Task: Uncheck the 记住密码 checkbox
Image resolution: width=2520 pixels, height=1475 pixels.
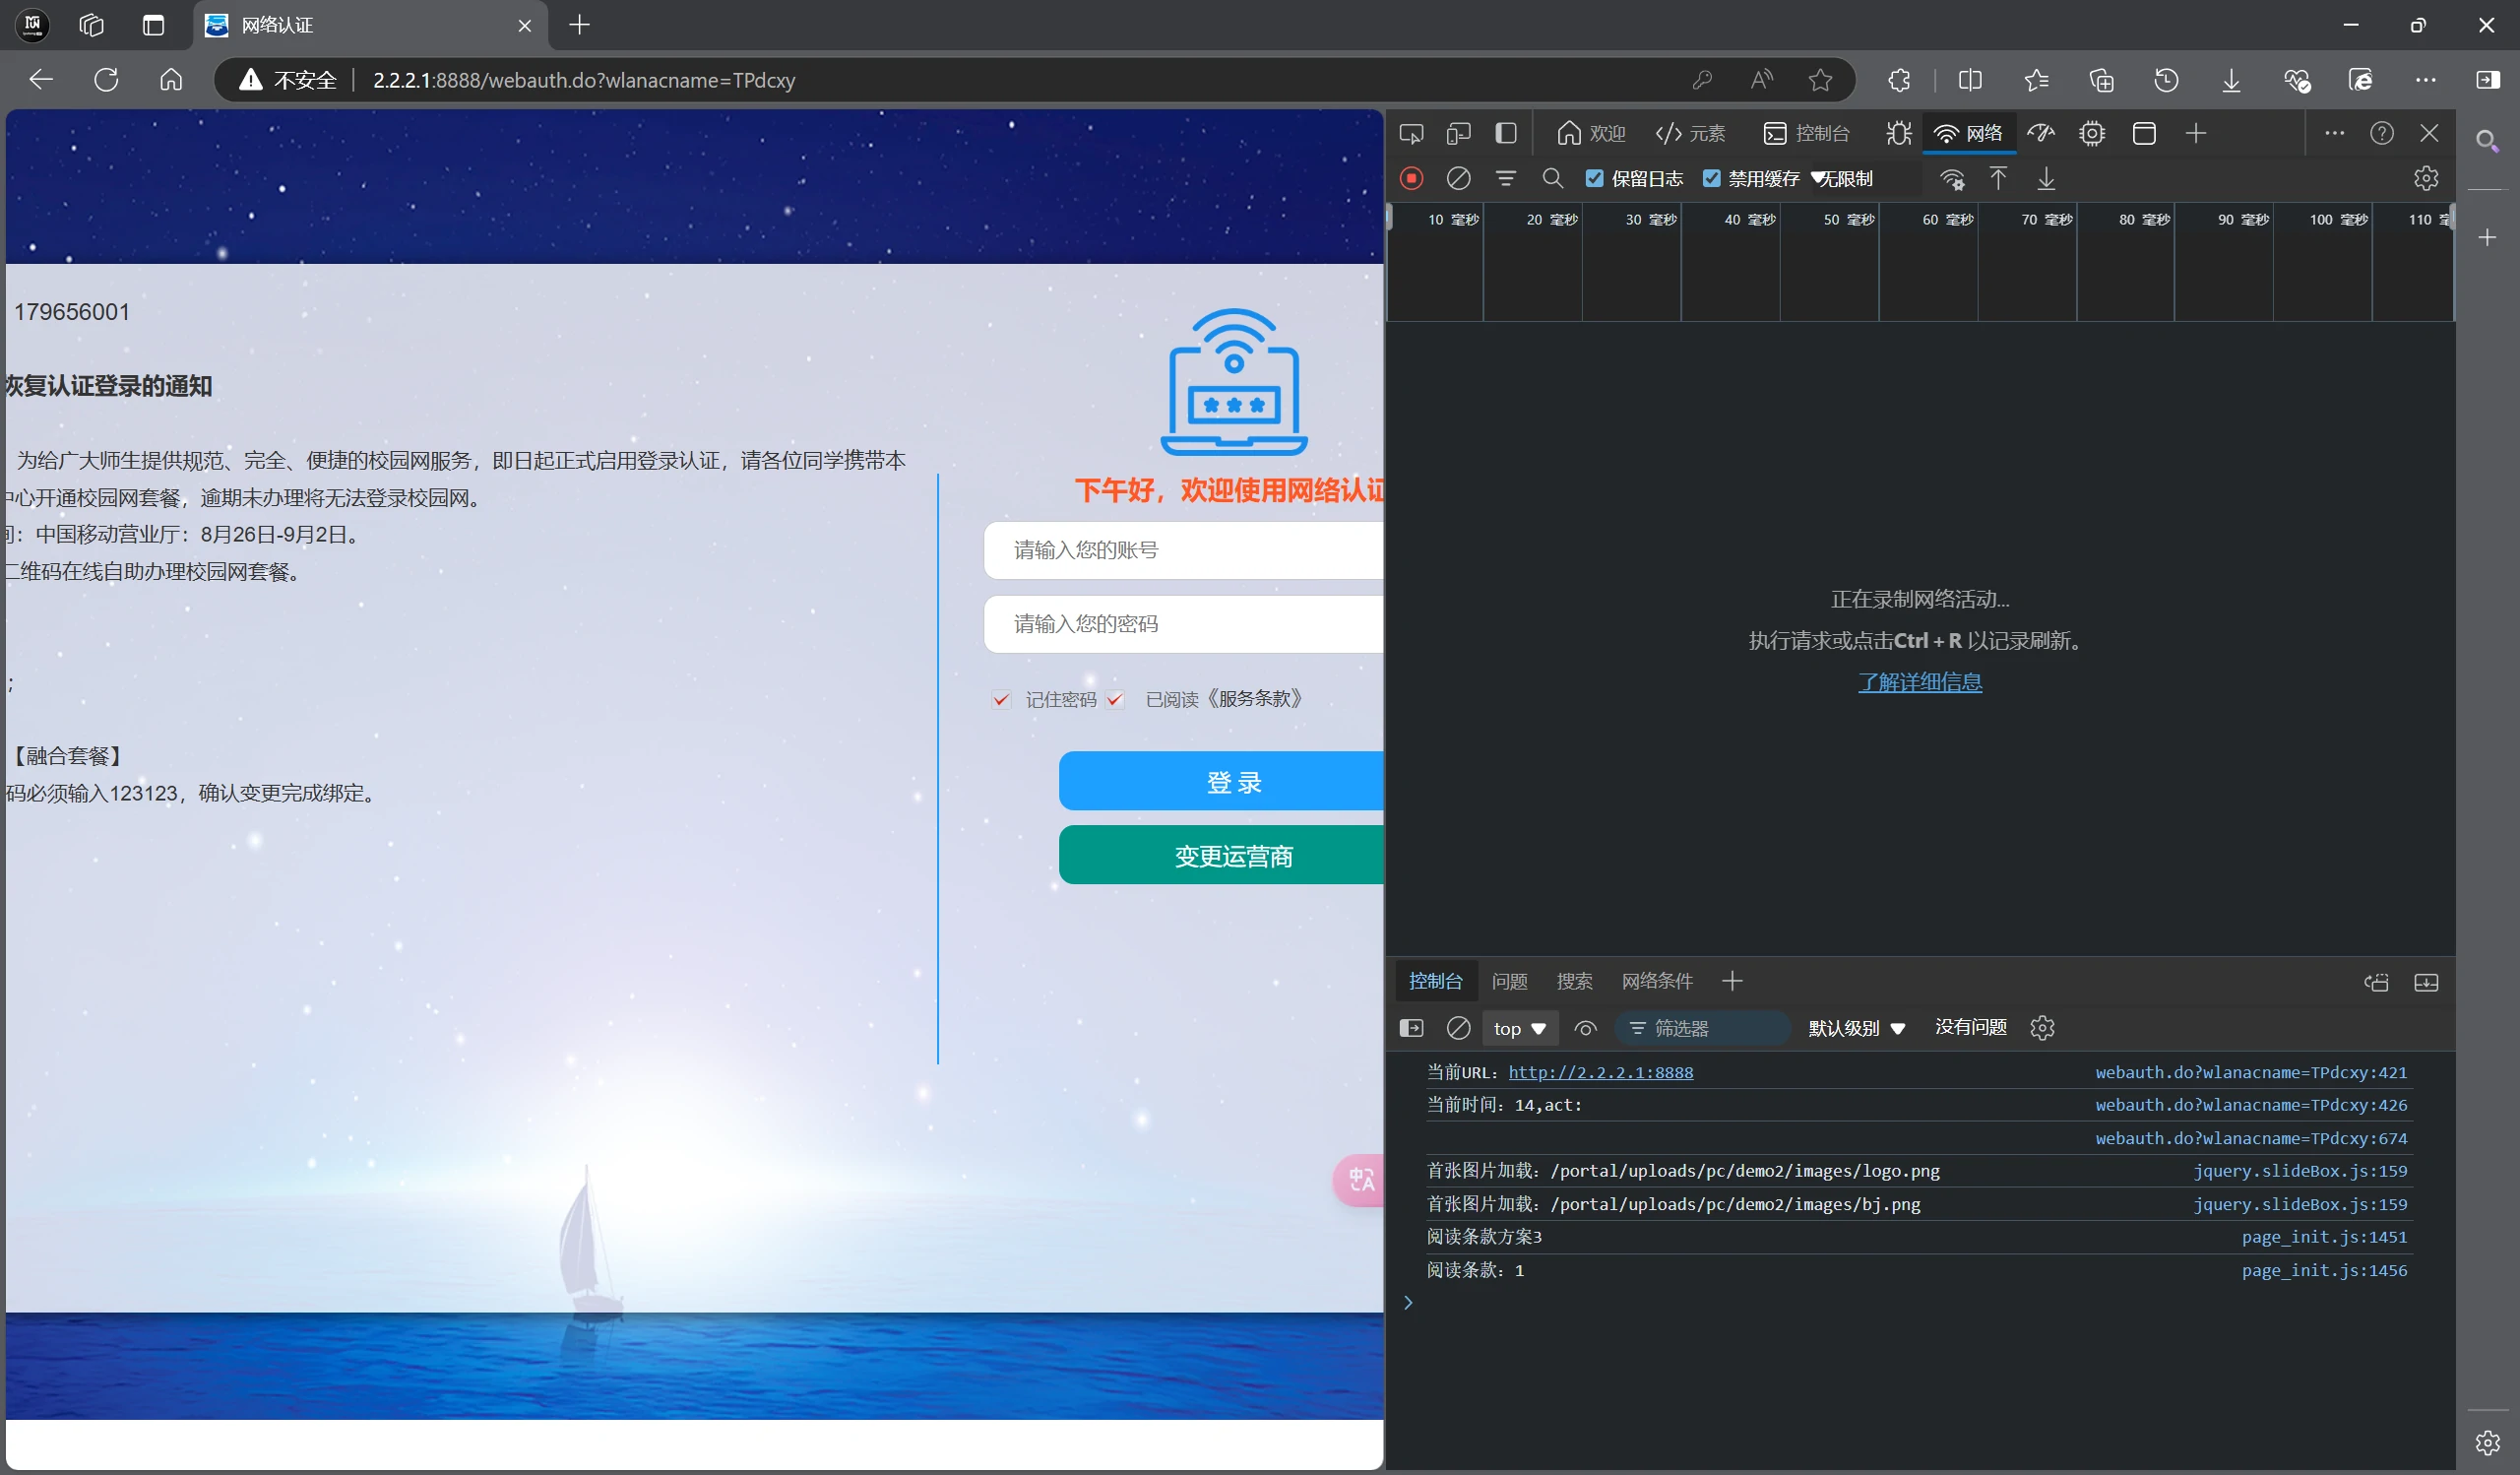Action: (x=1001, y=699)
